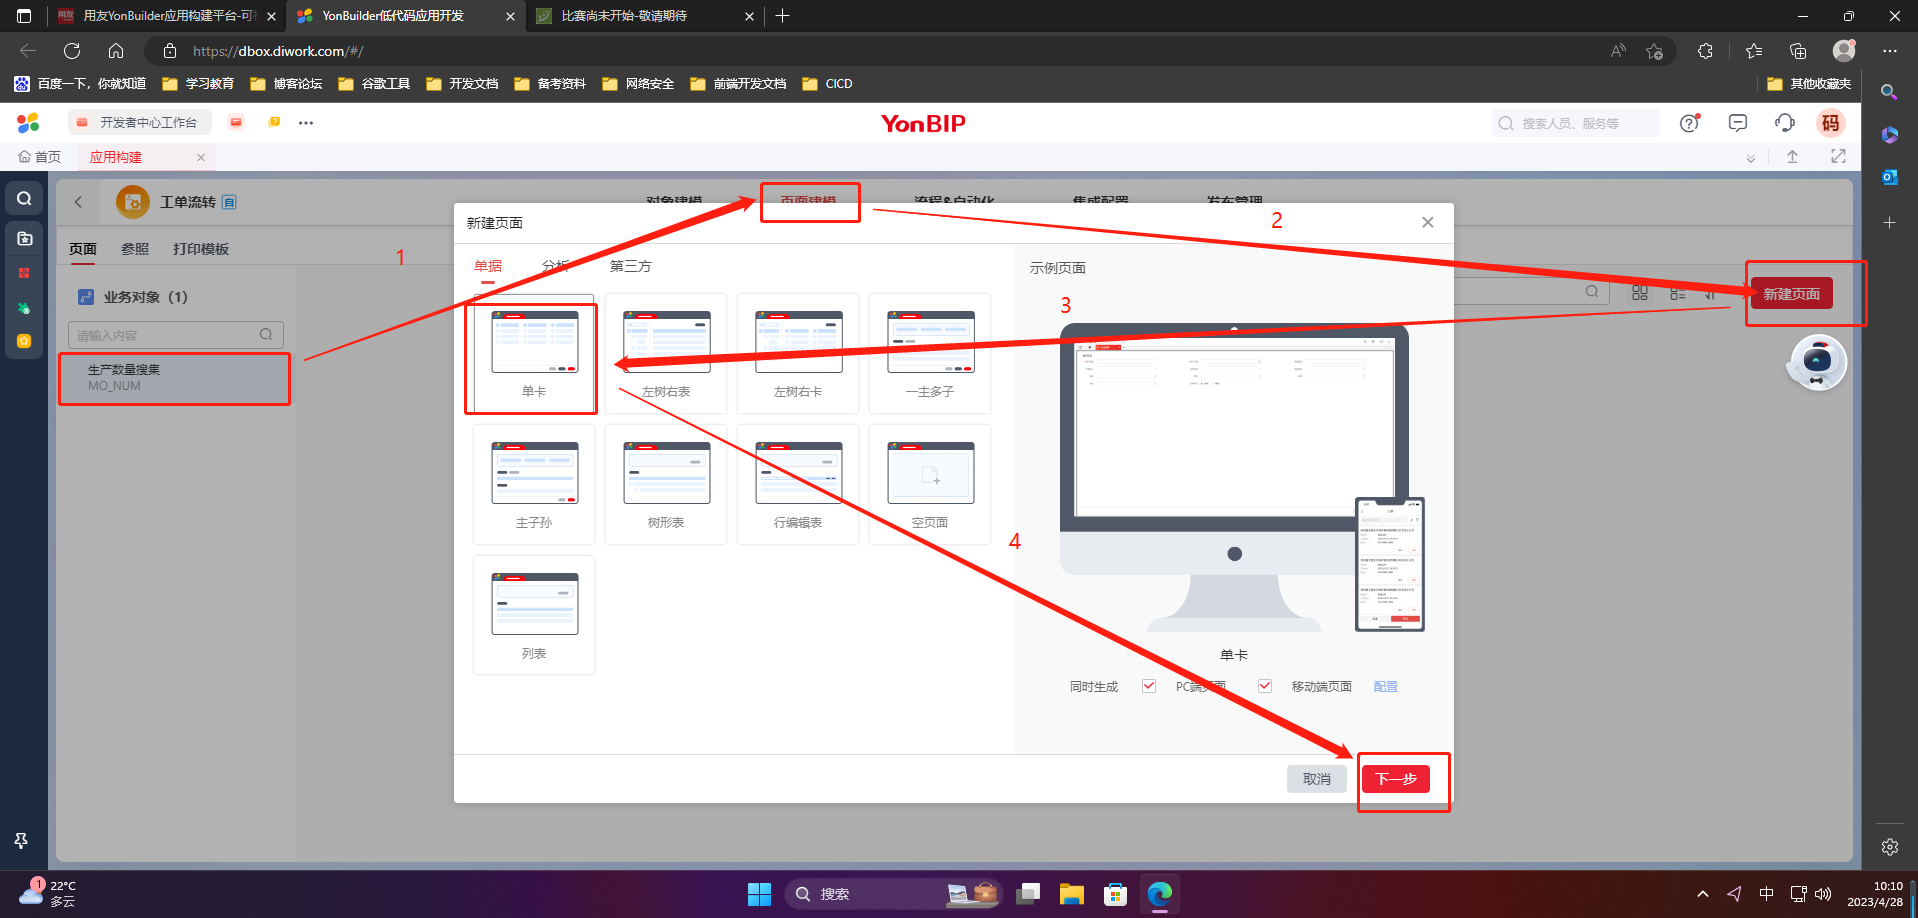This screenshot has width=1918, height=918.
Task: Click the yellow badge icon in sidebar
Action: click(24, 341)
